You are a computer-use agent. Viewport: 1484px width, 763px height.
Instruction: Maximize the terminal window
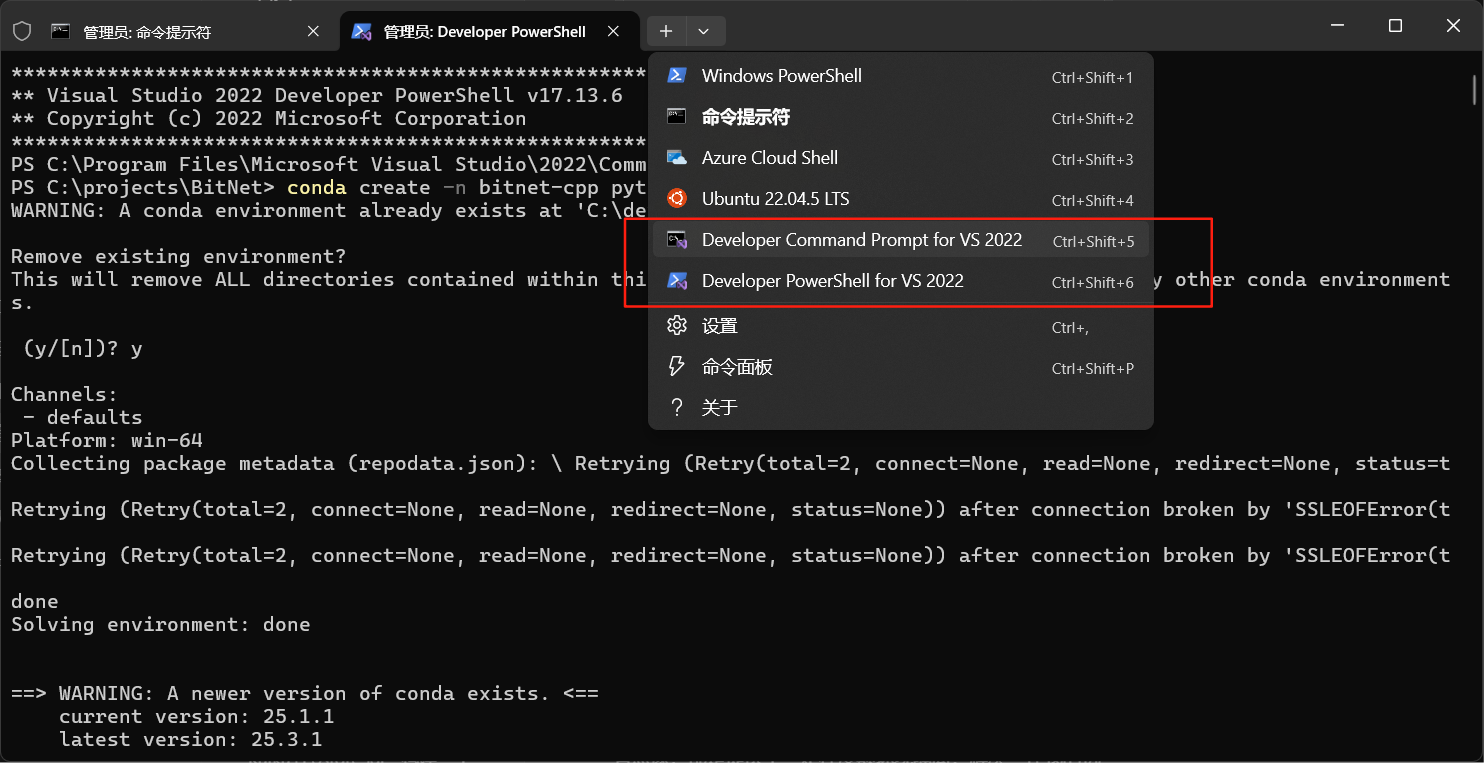pyautogui.click(x=1395, y=26)
